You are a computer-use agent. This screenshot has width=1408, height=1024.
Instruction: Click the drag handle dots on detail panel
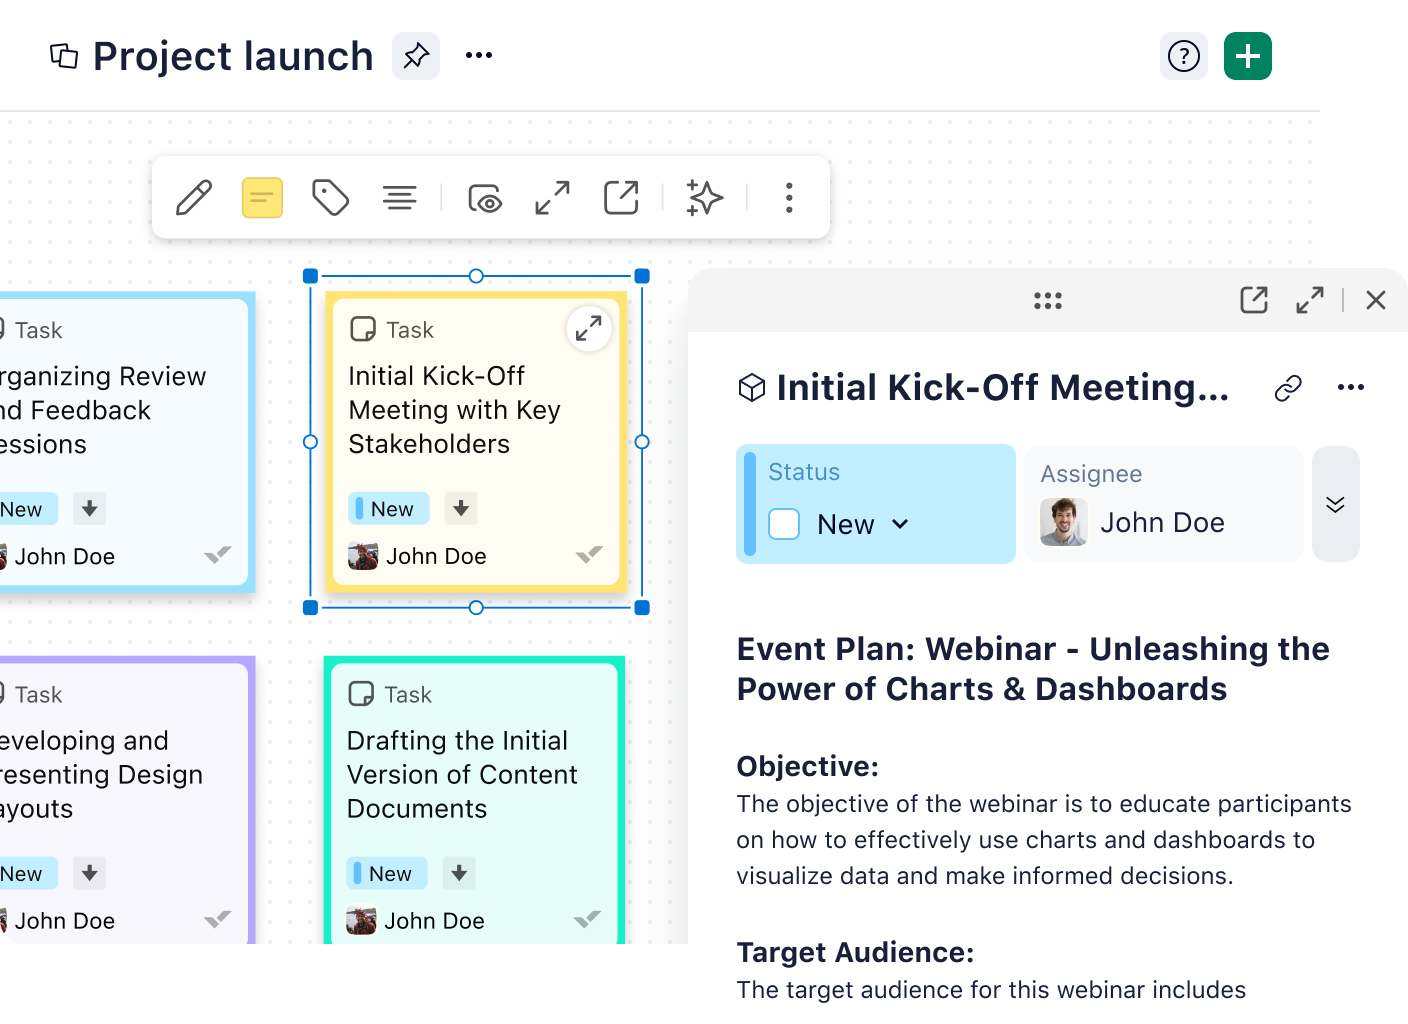pos(1048,300)
